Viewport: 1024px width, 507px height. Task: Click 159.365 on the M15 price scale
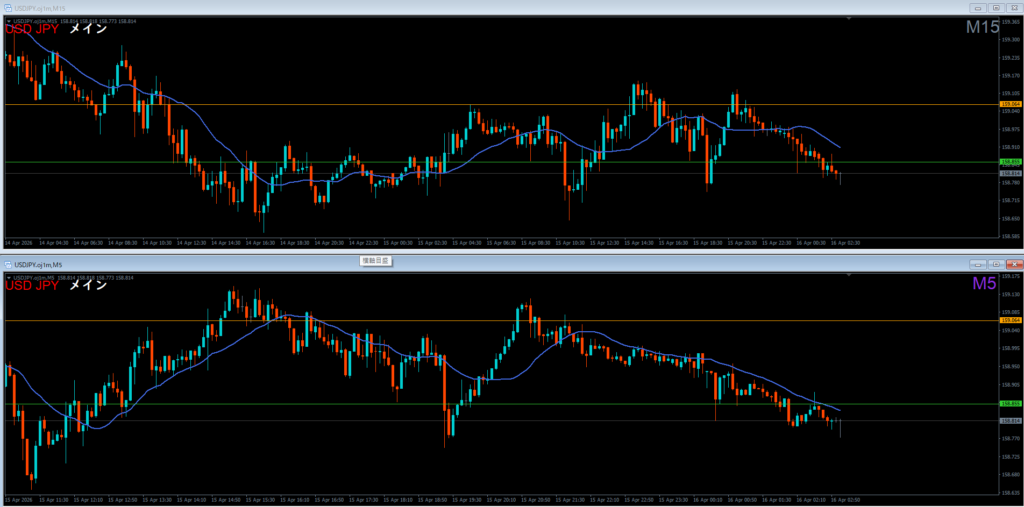[1010, 21]
